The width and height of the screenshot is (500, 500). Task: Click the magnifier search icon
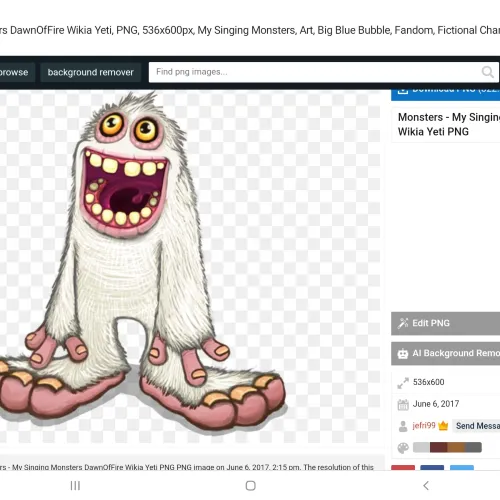point(487,72)
